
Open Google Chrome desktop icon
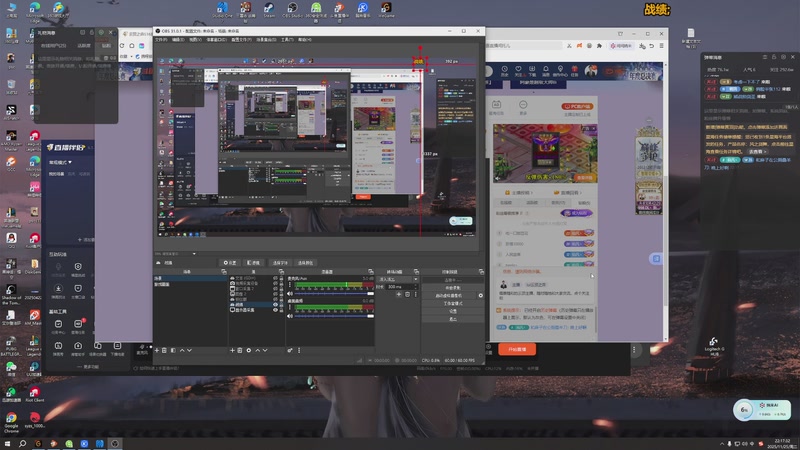tap(11, 422)
